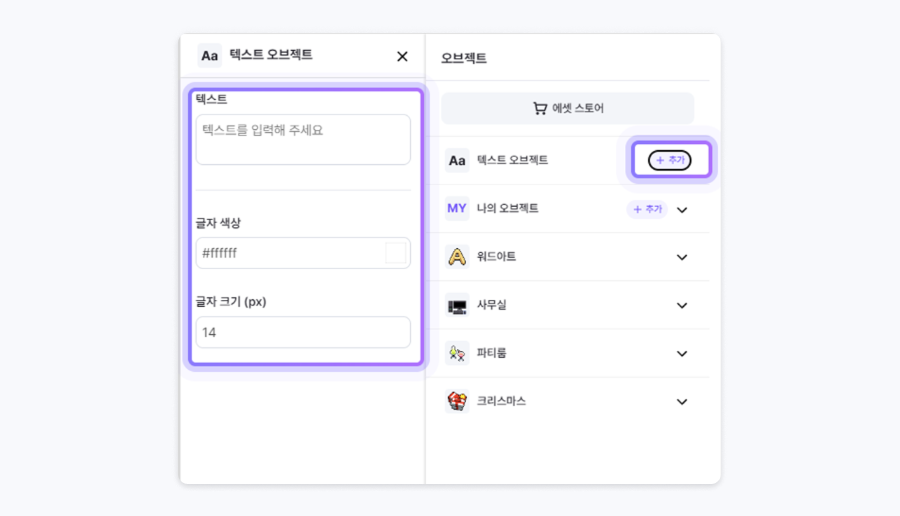Click the MY objects icon
This screenshot has width=900, height=516.
coord(457,209)
